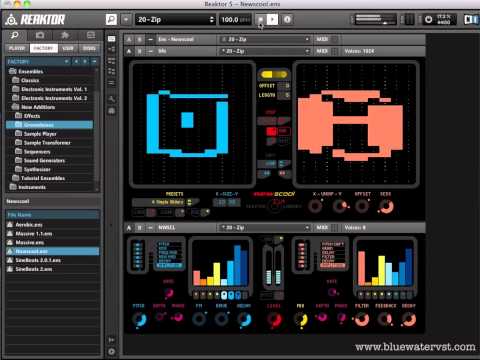The image size is (480, 360).
Task: Flip the yellow switch above OFFSET
Action: click(x=273, y=75)
